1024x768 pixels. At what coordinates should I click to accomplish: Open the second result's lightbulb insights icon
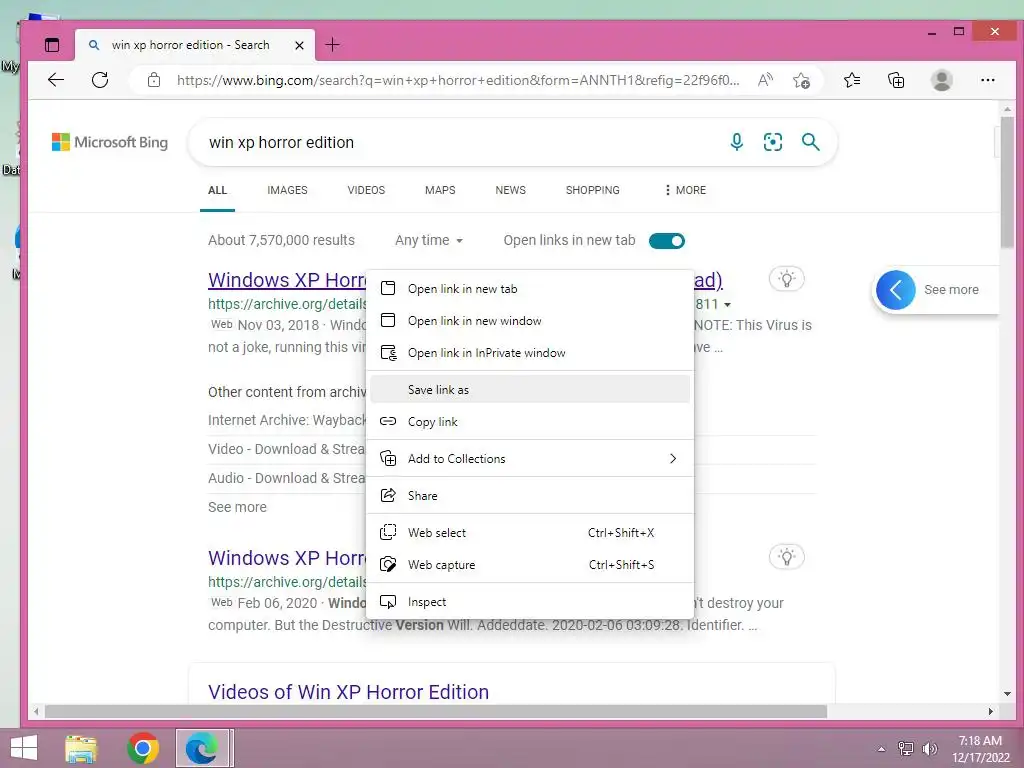[787, 557]
